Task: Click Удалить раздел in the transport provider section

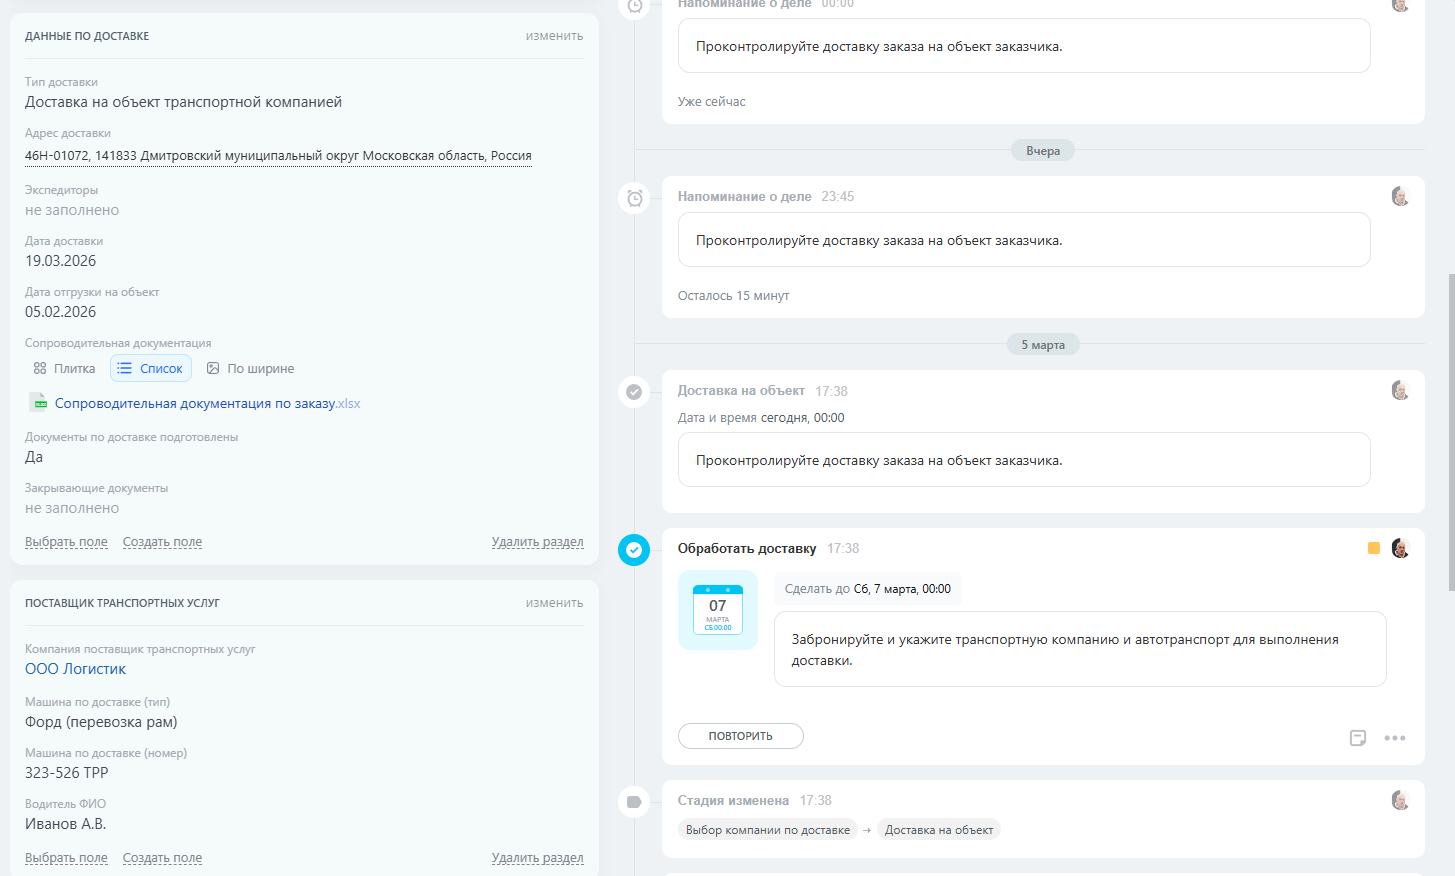Action: pyautogui.click(x=538, y=858)
